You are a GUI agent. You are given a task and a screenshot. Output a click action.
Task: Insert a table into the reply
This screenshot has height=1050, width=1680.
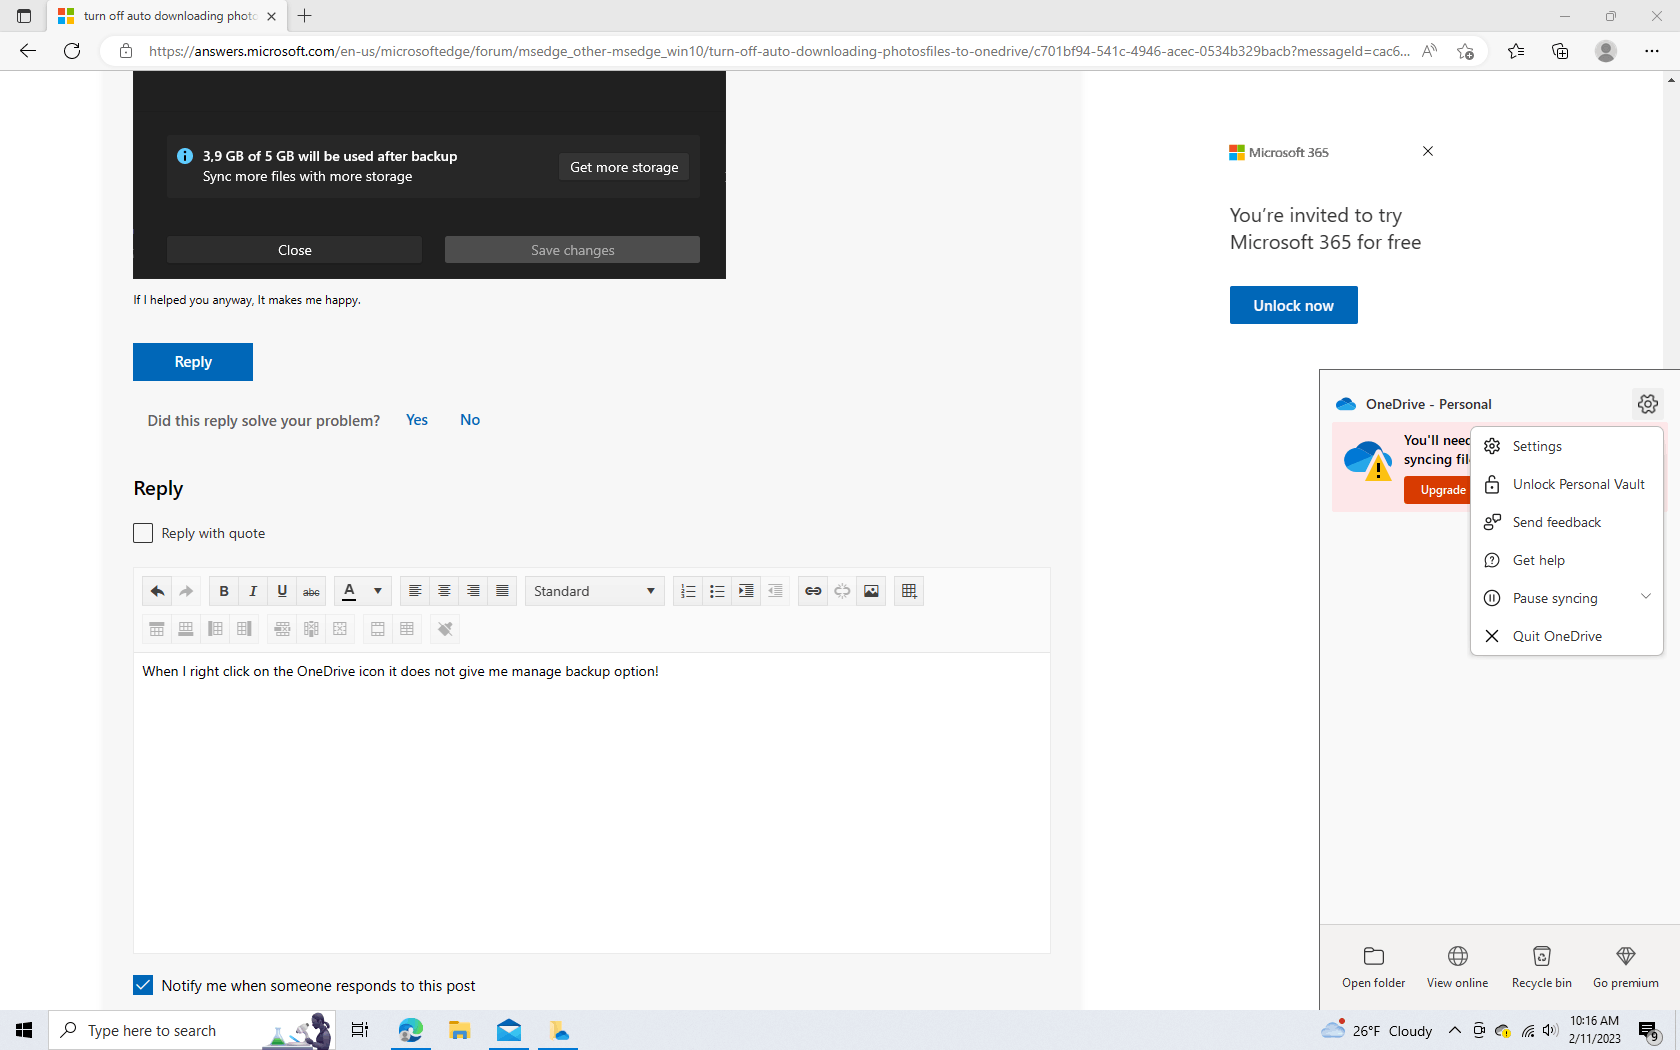pyautogui.click(x=909, y=591)
